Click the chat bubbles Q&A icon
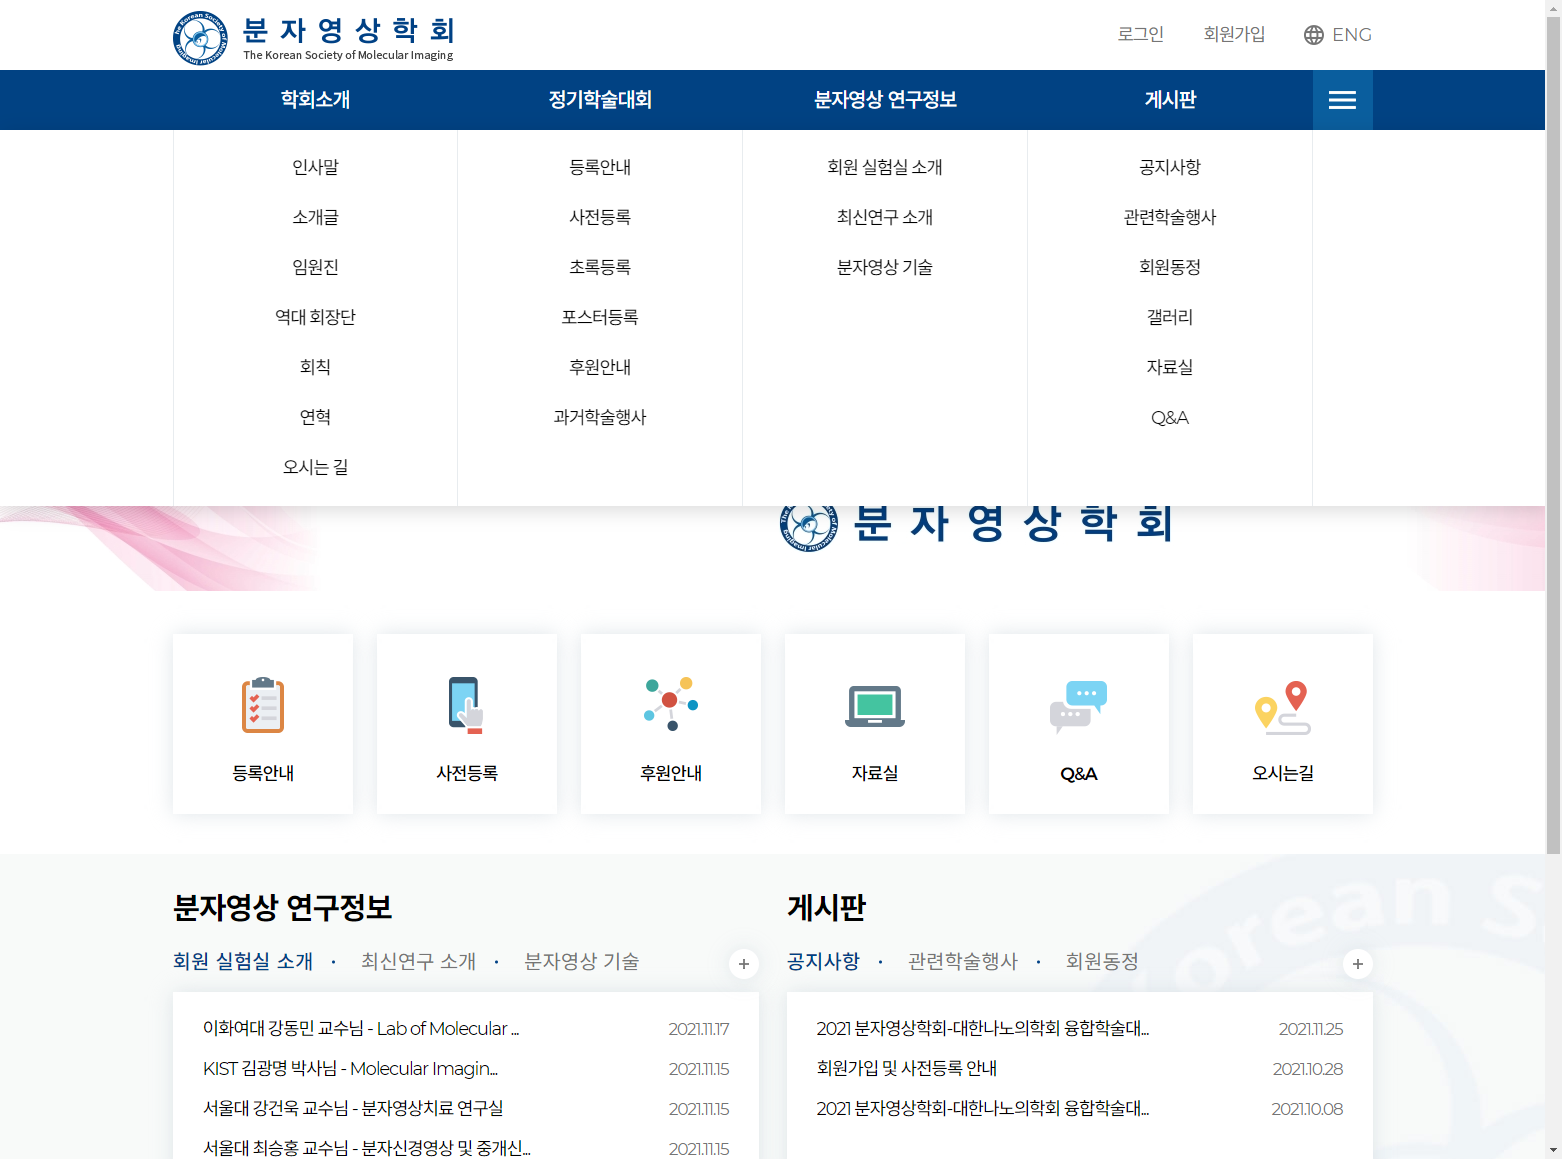Viewport: 1562px width, 1159px height. [1078, 706]
